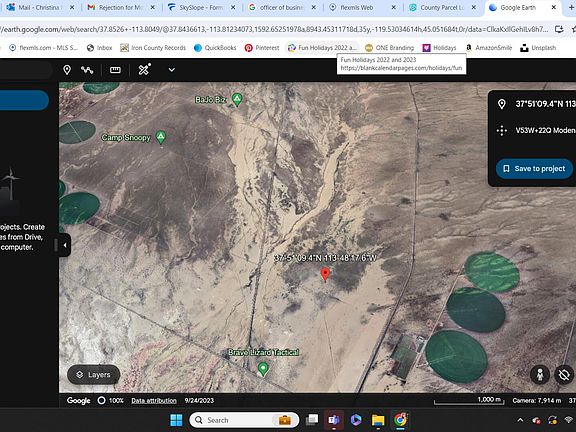Open the Inbox bookmark
Viewport: 576px width, 432px height.
[100, 48]
